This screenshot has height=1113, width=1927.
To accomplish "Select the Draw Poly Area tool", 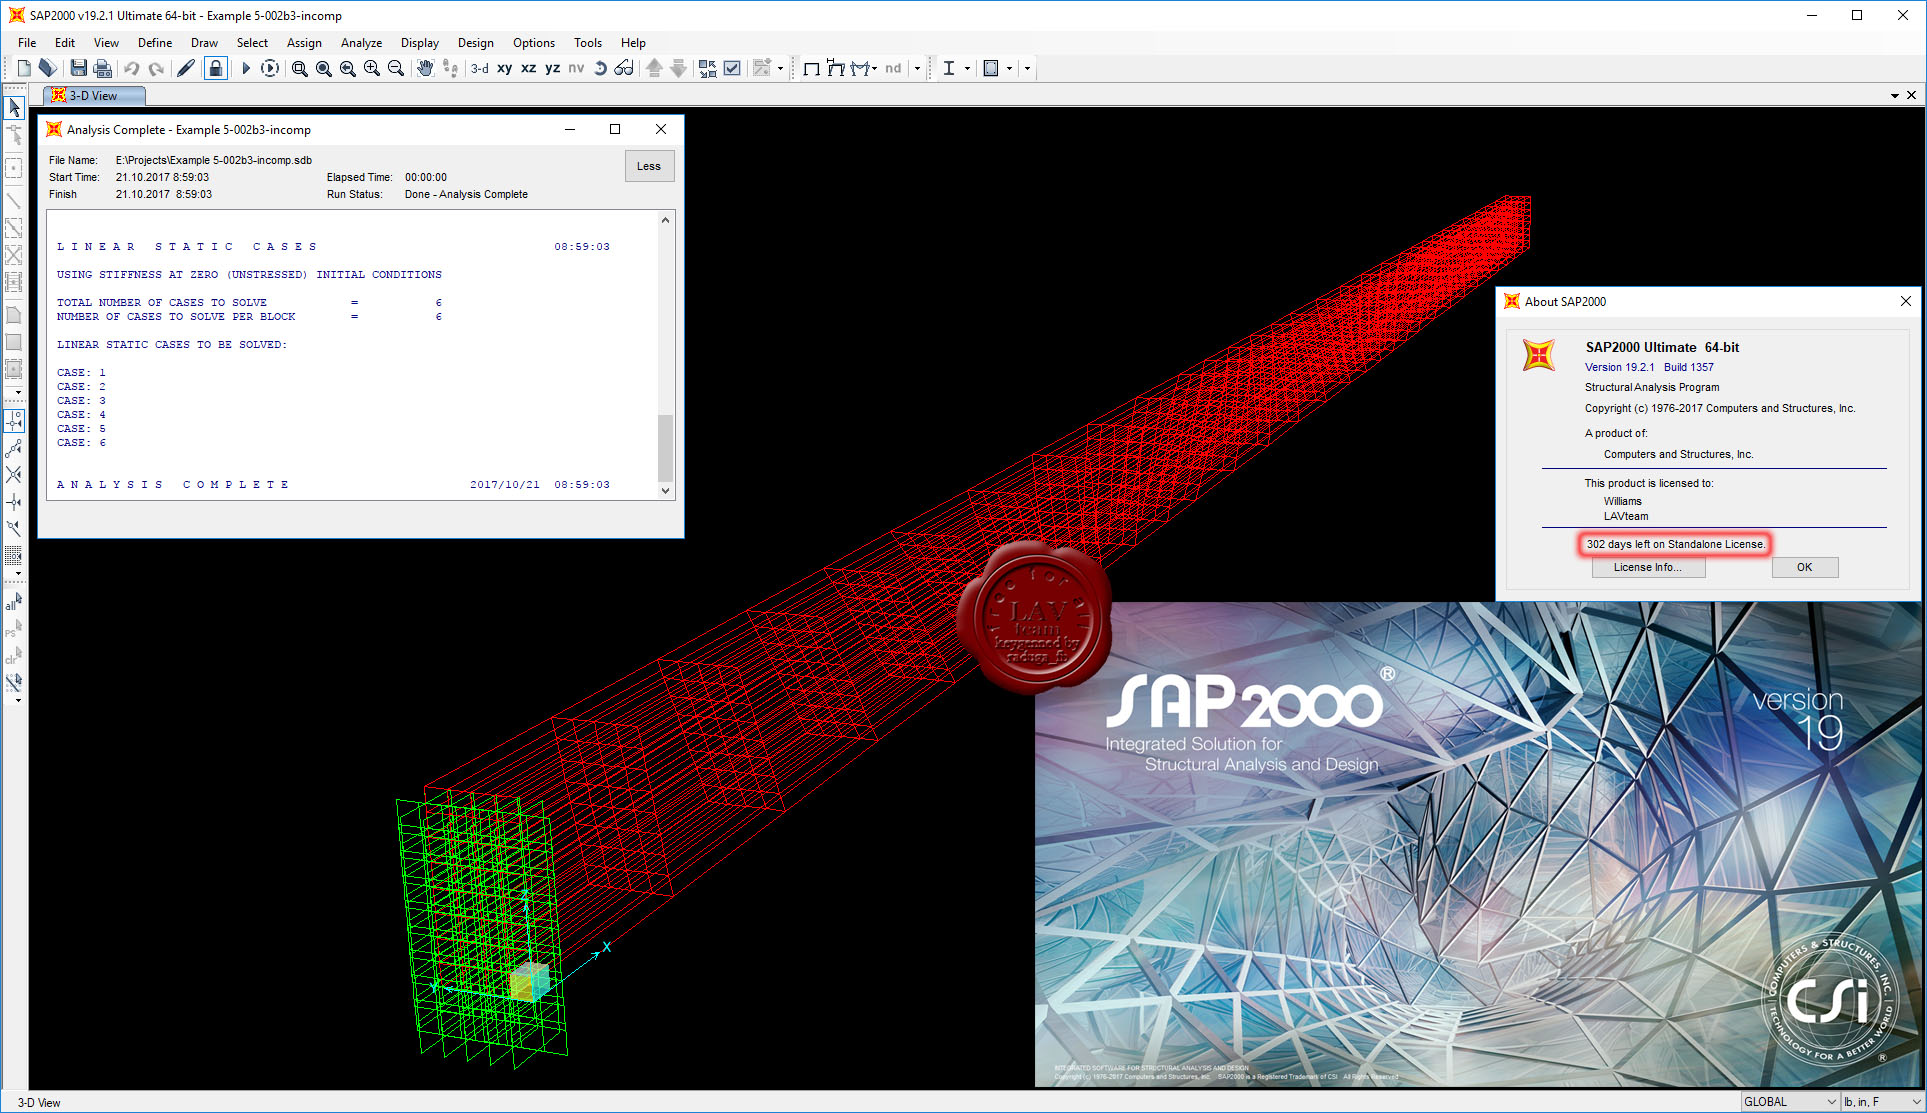I will tap(14, 315).
